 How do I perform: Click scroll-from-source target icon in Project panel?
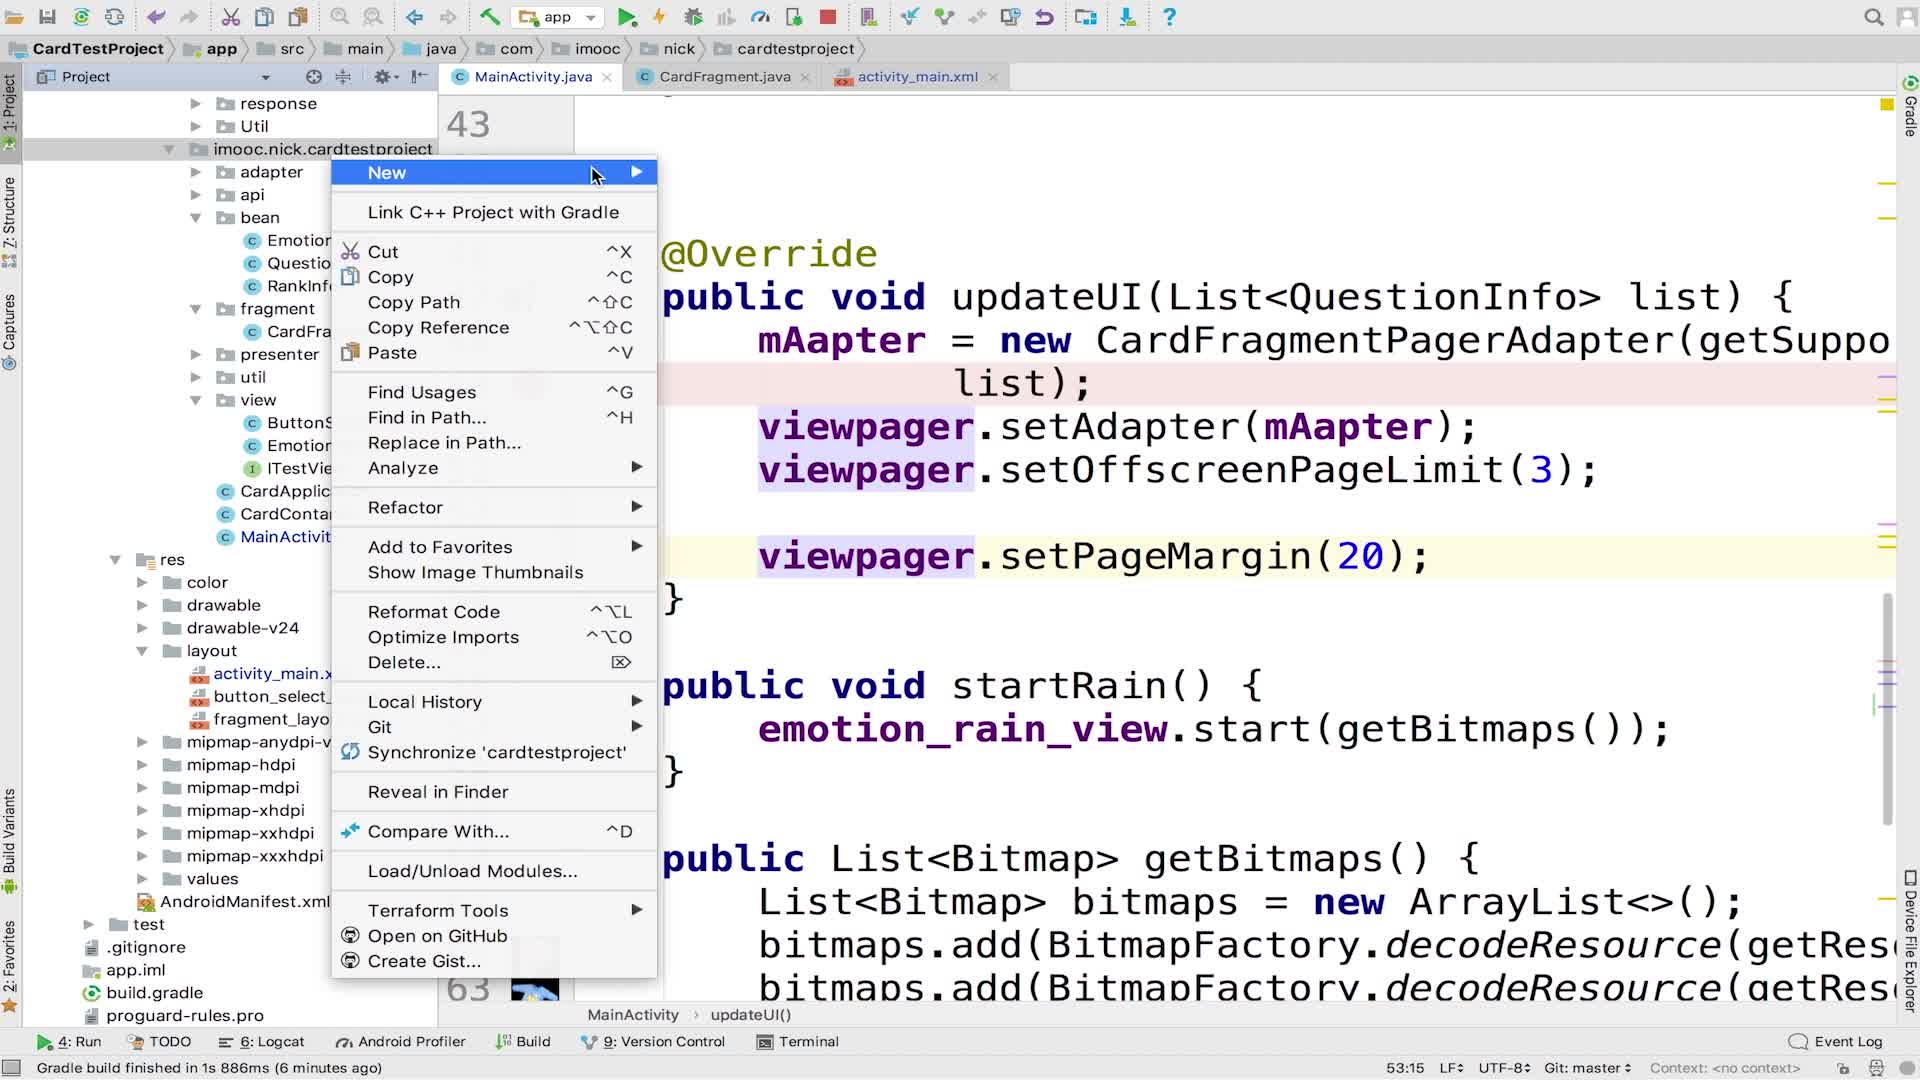tap(313, 77)
